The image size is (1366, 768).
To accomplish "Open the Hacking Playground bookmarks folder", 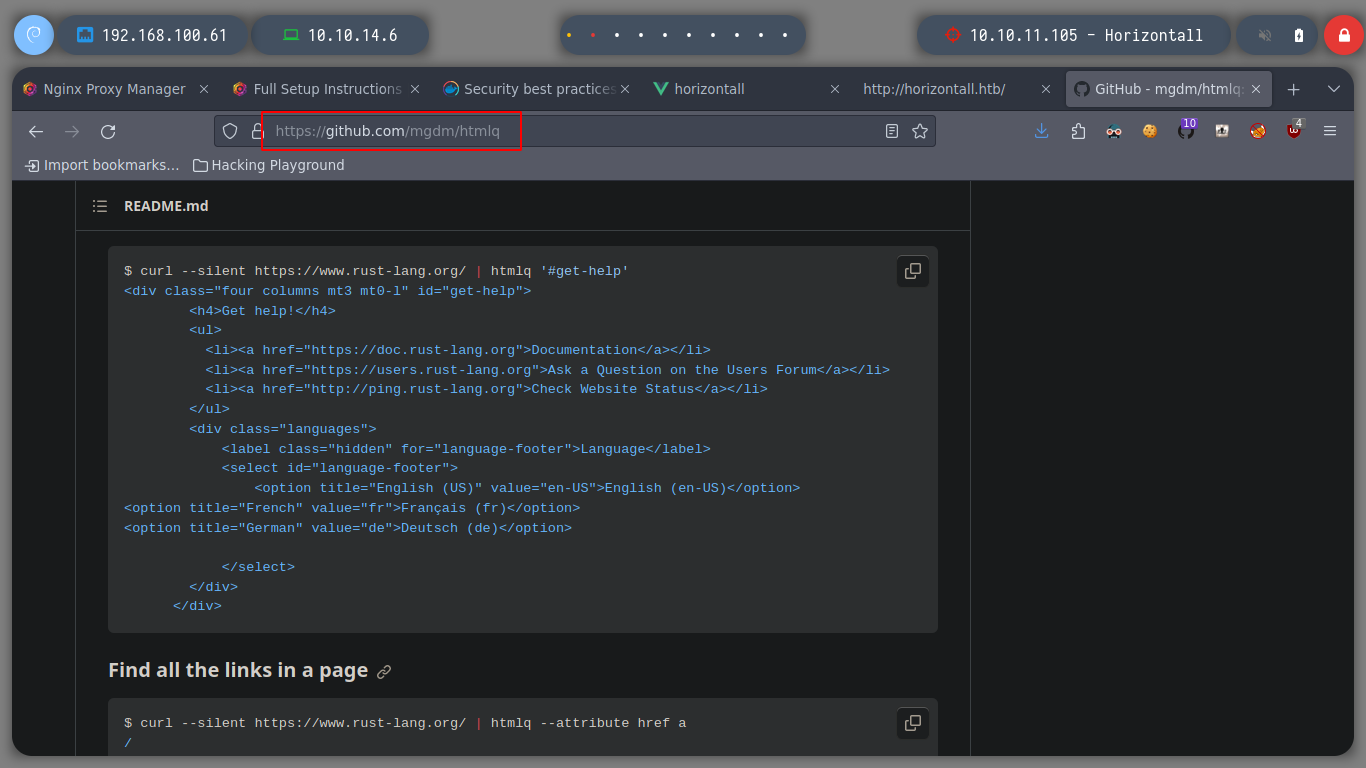I will tap(268, 165).
